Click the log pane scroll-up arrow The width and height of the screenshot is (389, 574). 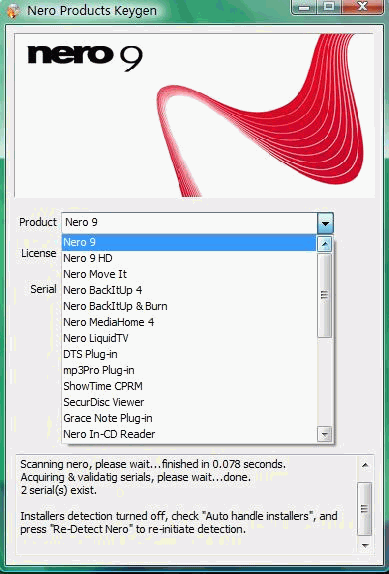[x=364, y=465]
